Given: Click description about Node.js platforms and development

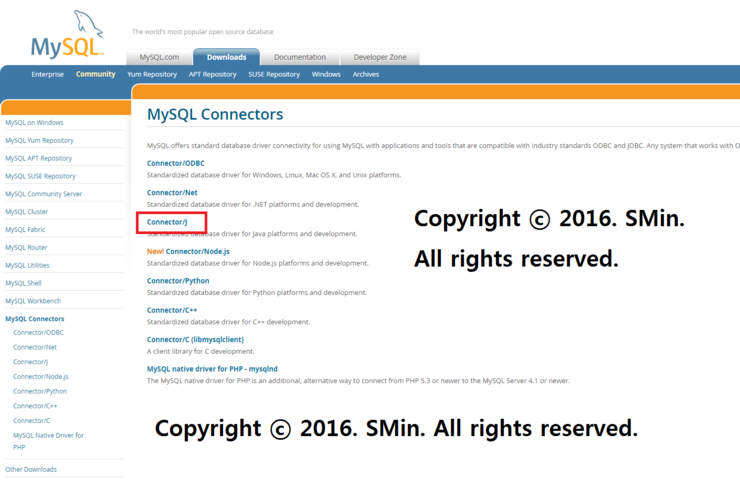Looking at the screenshot, I should point(258,263).
